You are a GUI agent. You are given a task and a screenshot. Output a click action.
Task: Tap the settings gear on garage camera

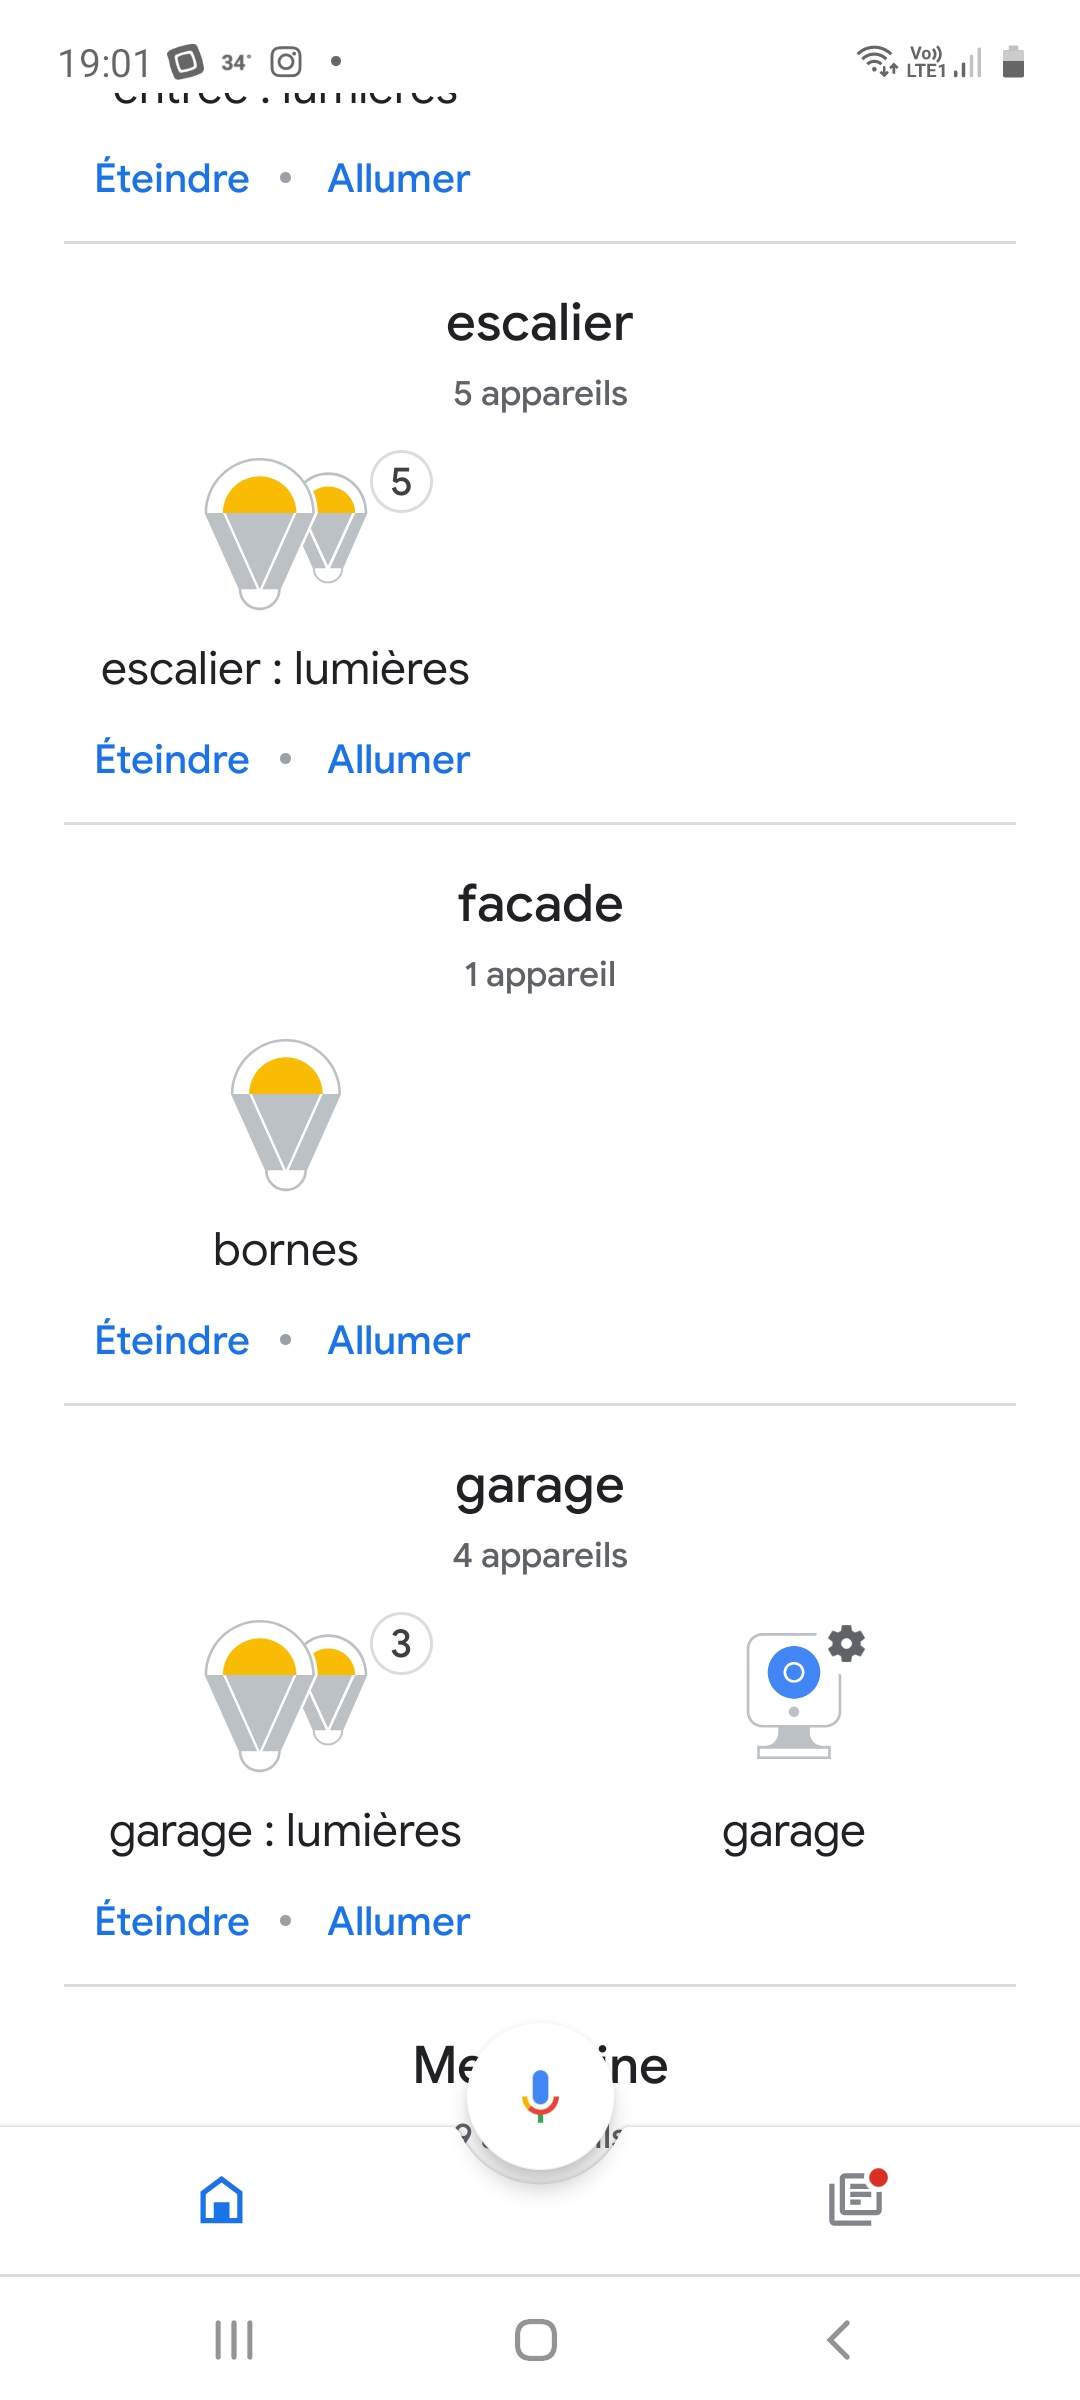pyautogui.click(x=847, y=1643)
